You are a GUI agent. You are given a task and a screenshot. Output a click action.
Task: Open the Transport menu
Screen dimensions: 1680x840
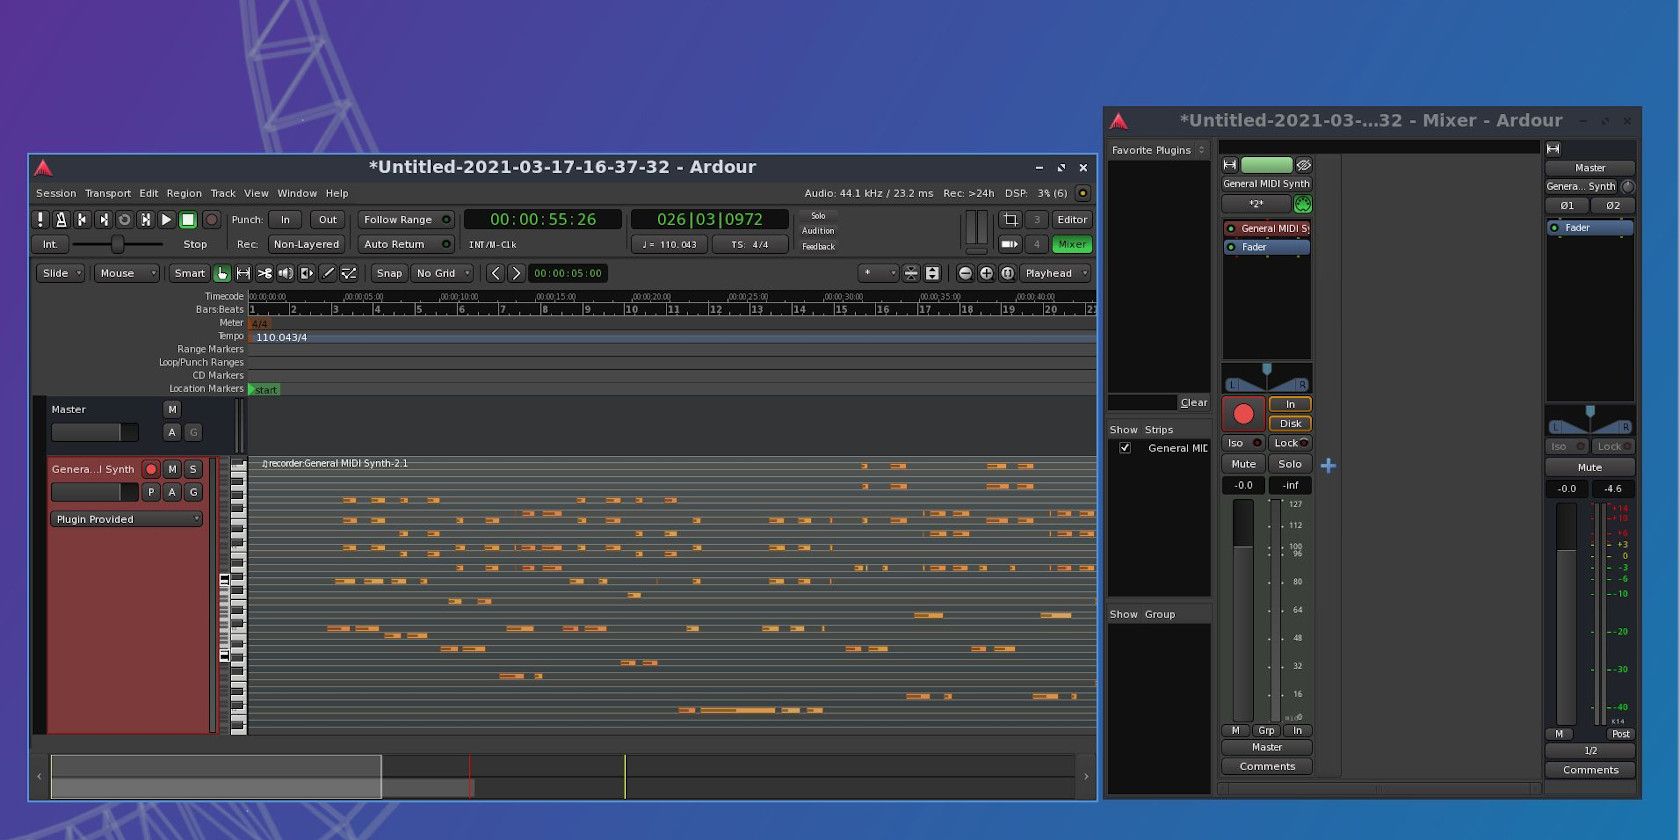[x=107, y=193]
